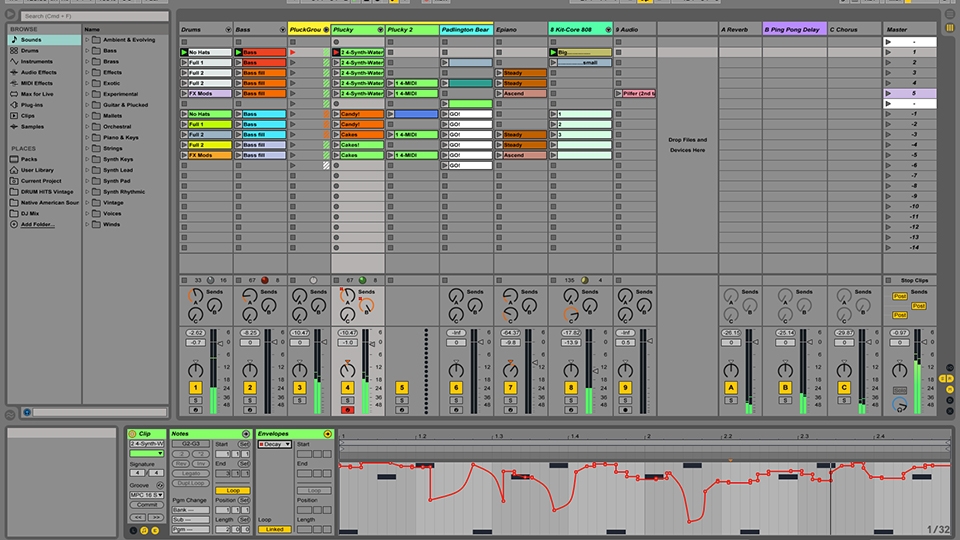Expand the Winds folder
The image size is (960, 540).
point(87,225)
